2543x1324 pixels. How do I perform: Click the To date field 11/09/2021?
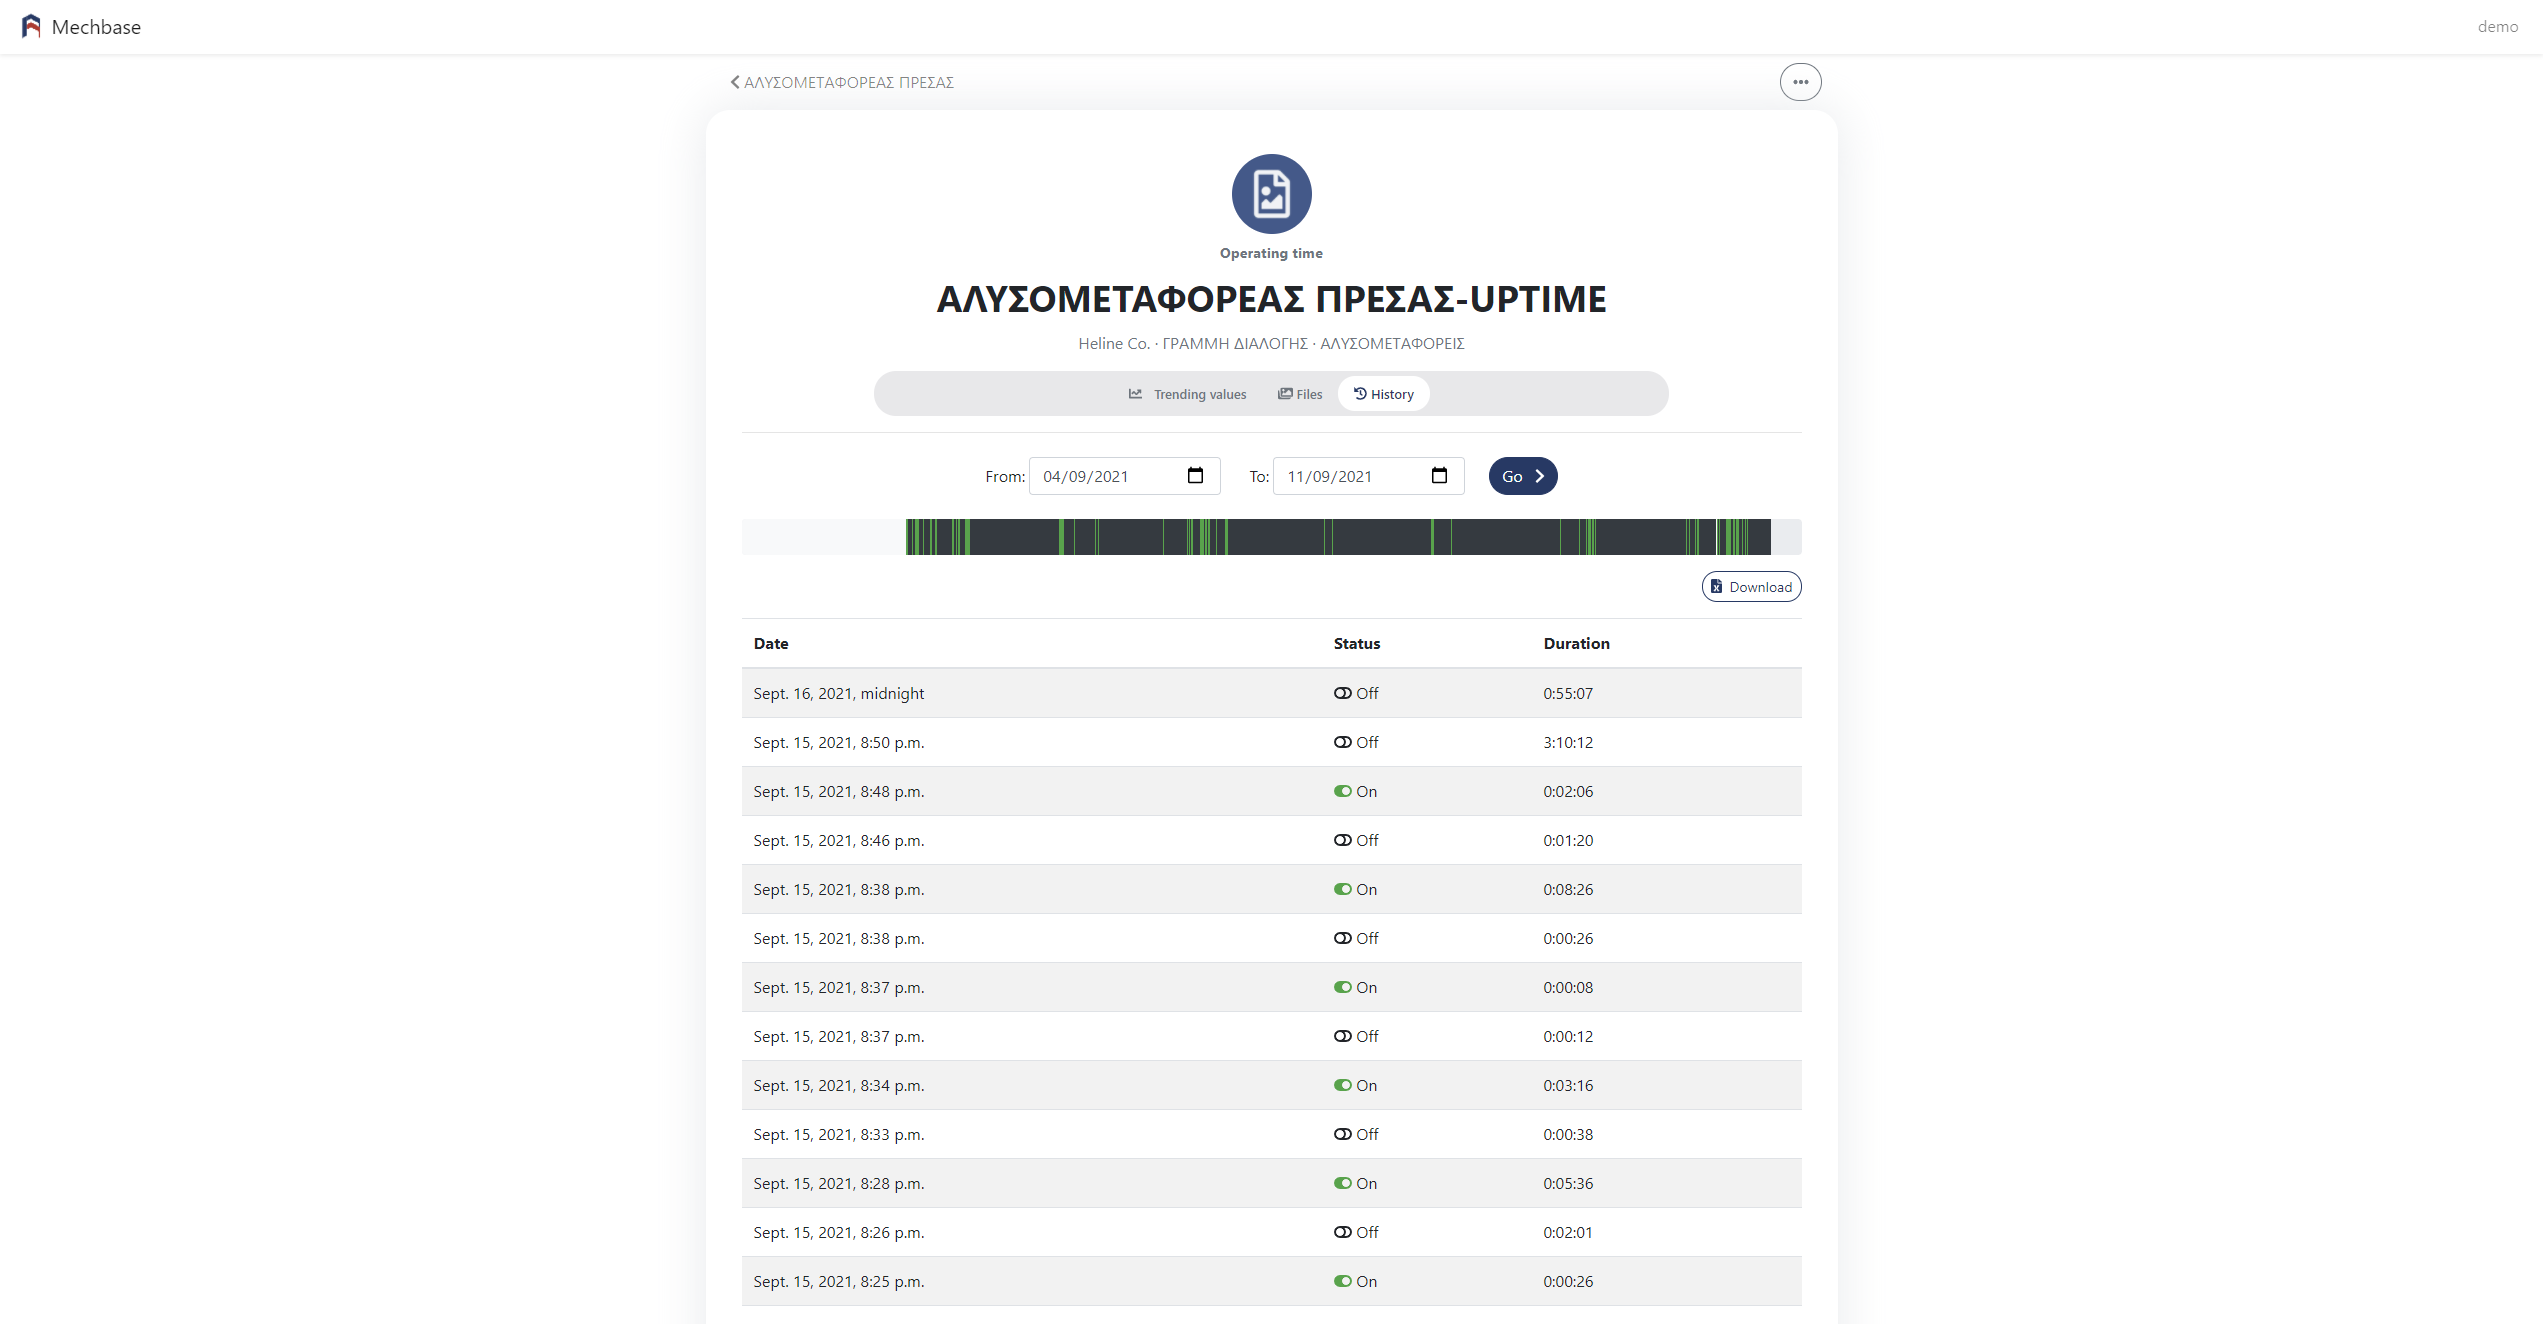pos(1368,476)
